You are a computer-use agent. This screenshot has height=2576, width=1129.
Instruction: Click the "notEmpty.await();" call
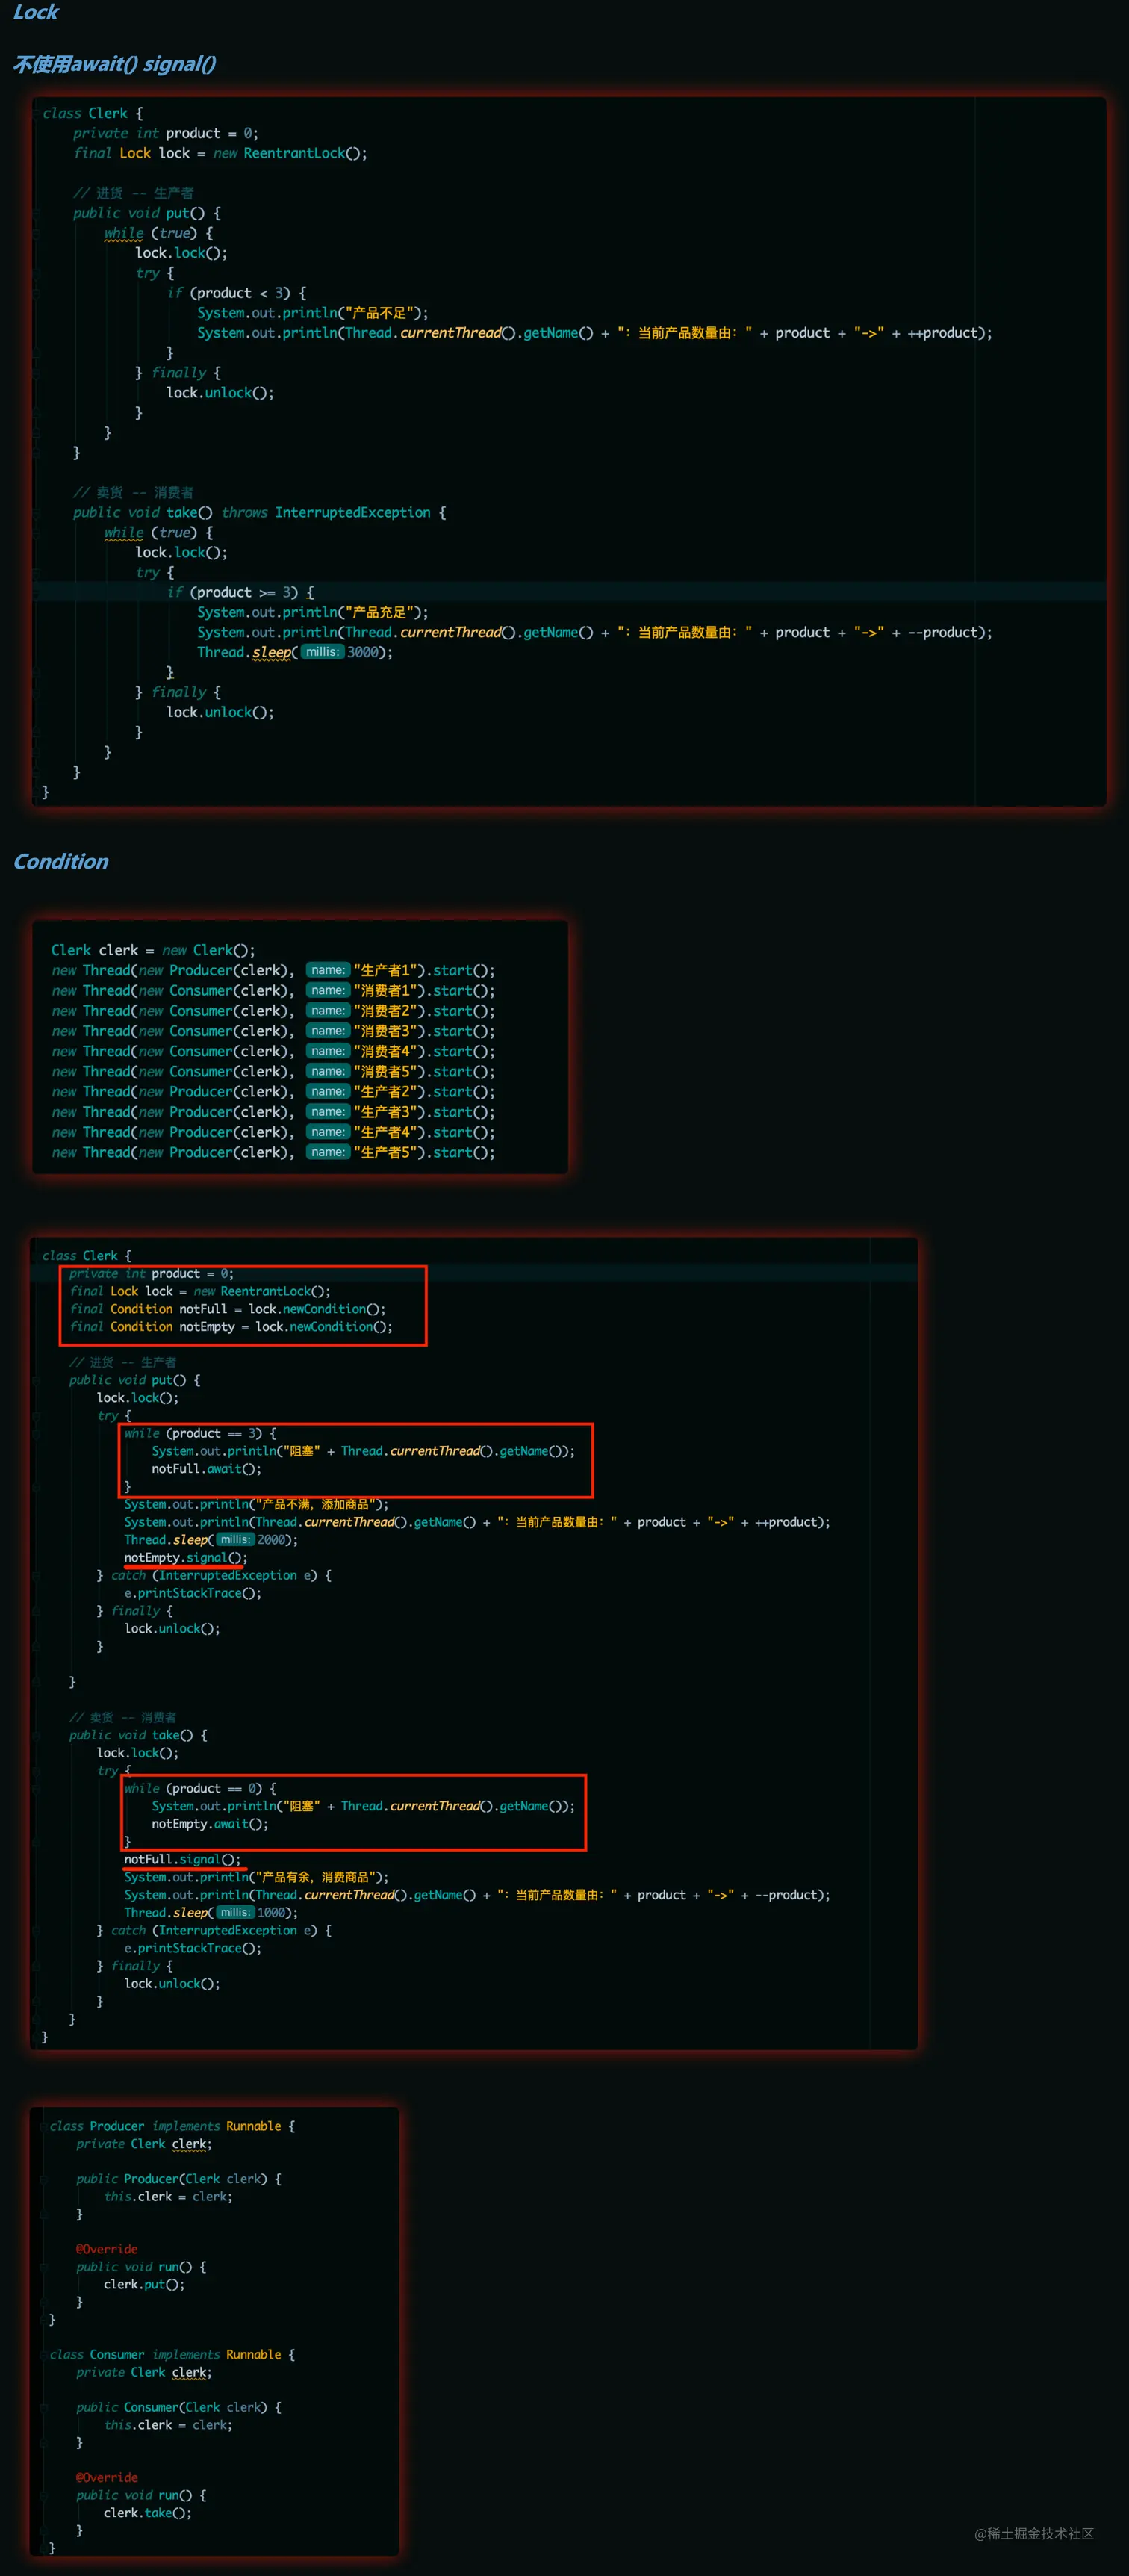point(210,1824)
